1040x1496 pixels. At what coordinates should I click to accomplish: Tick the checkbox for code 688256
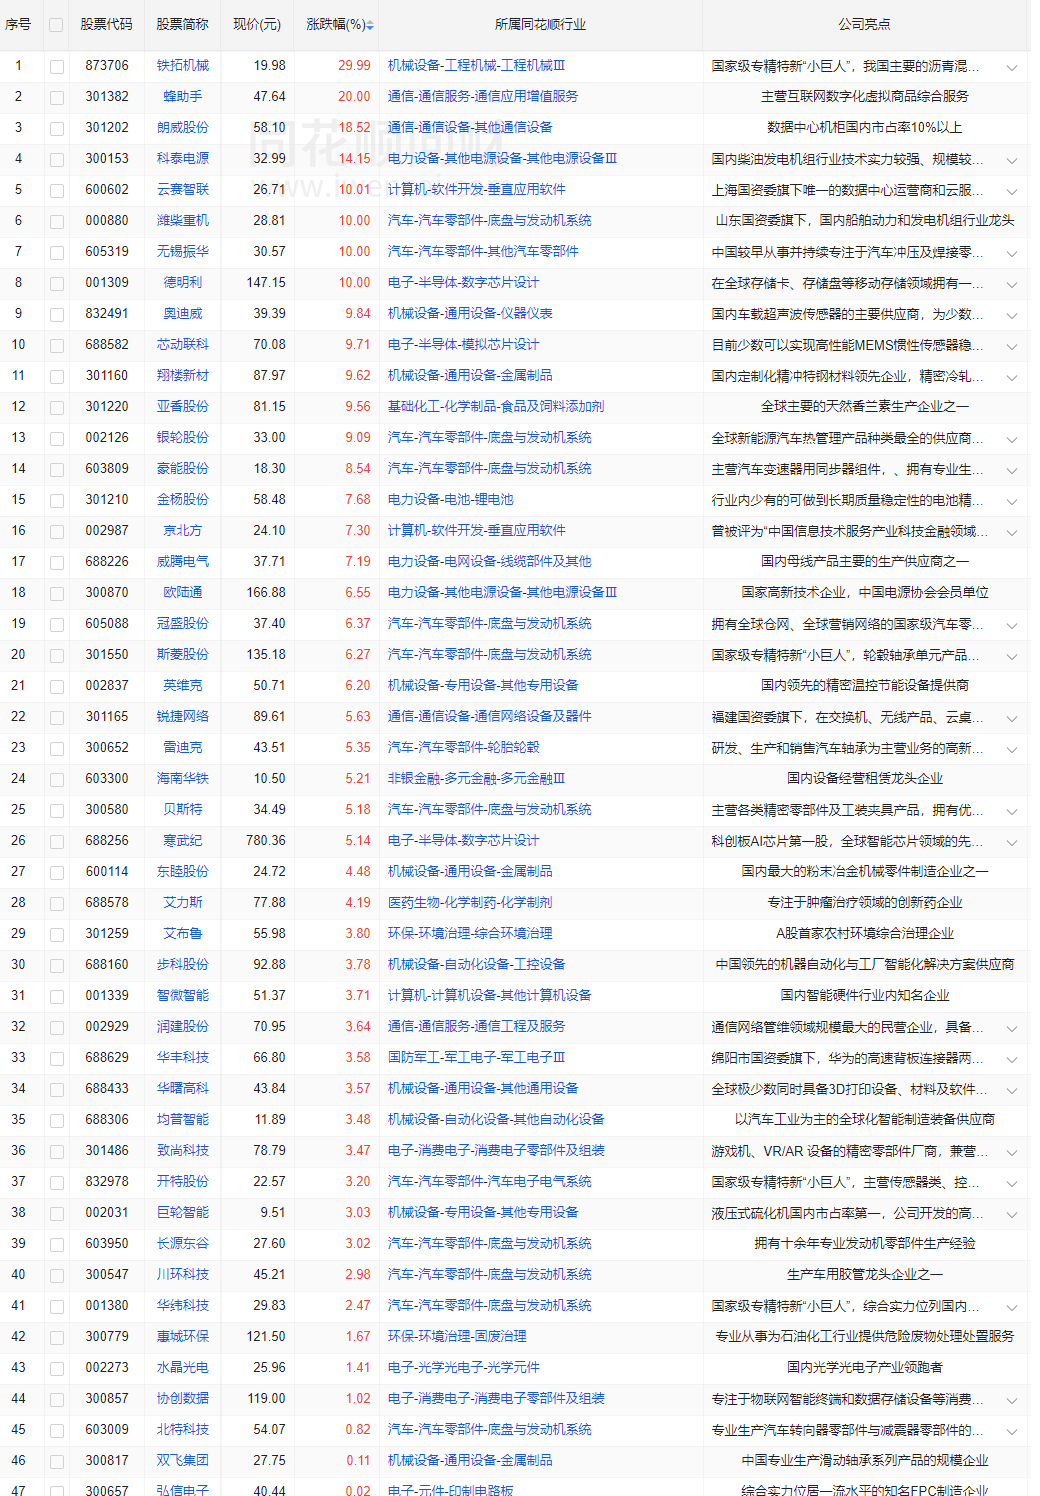pyautogui.click(x=56, y=842)
